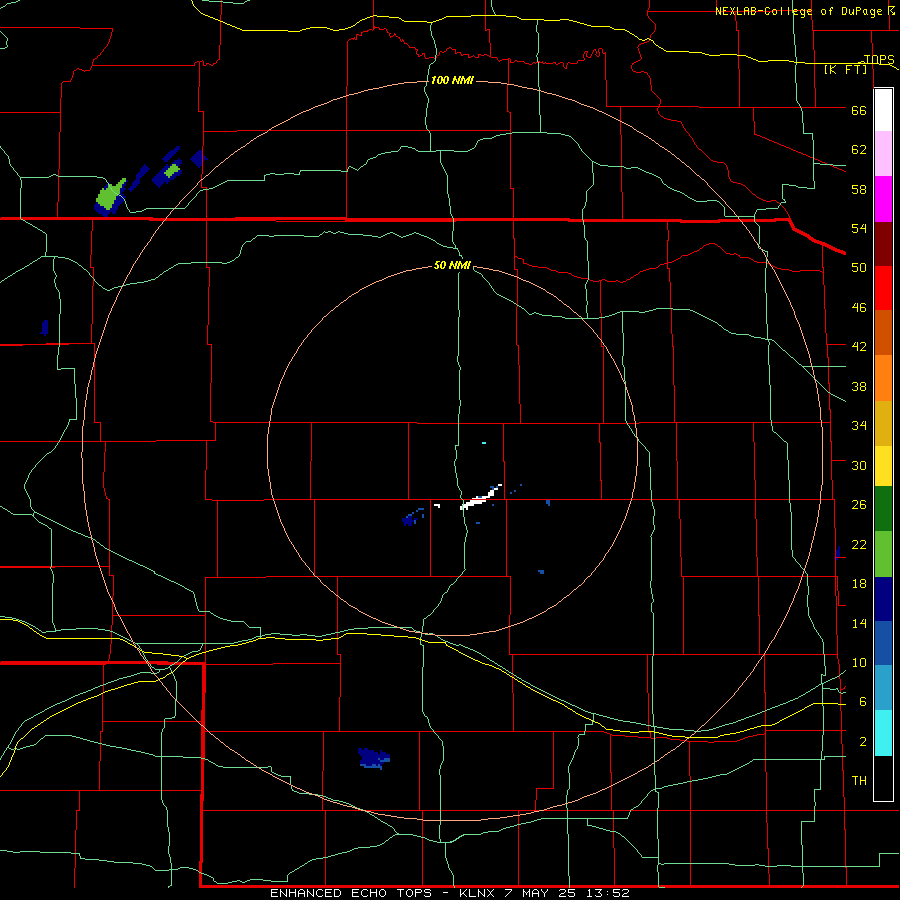This screenshot has width=900, height=900.
Task: Click the large blue echo blob in south
Action: point(373,758)
